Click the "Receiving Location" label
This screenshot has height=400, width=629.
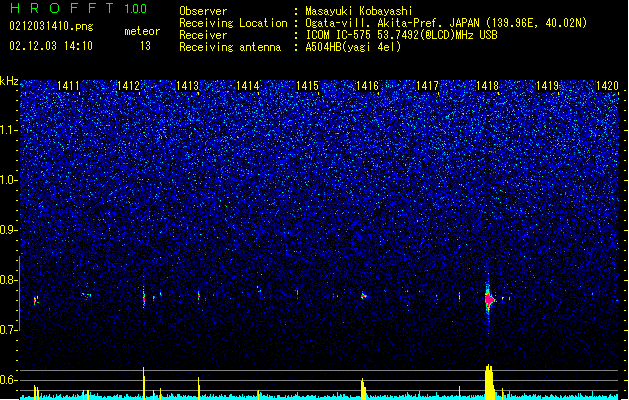233,23
